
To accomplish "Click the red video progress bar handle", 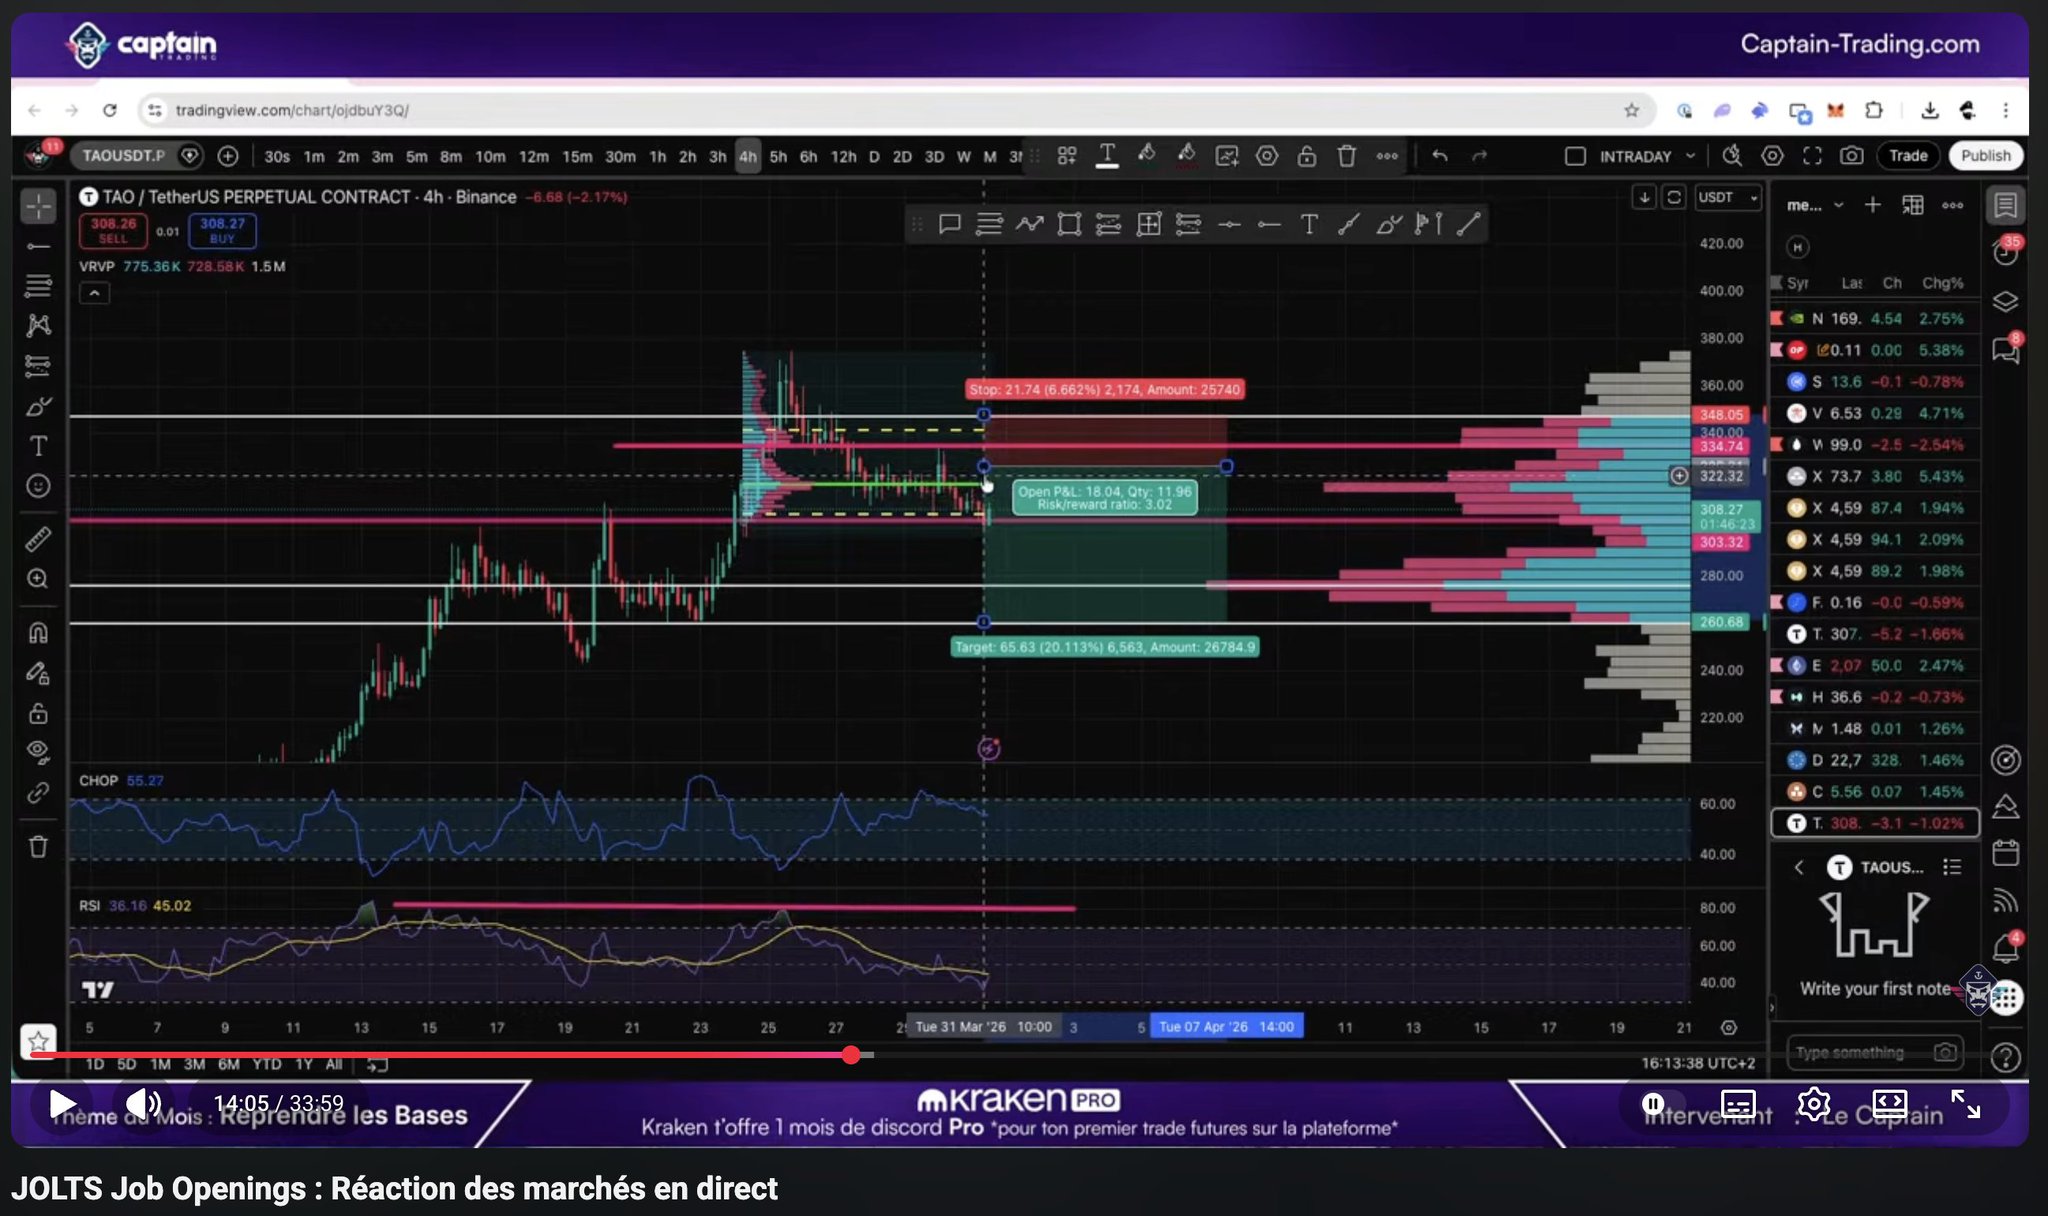I will [851, 1054].
